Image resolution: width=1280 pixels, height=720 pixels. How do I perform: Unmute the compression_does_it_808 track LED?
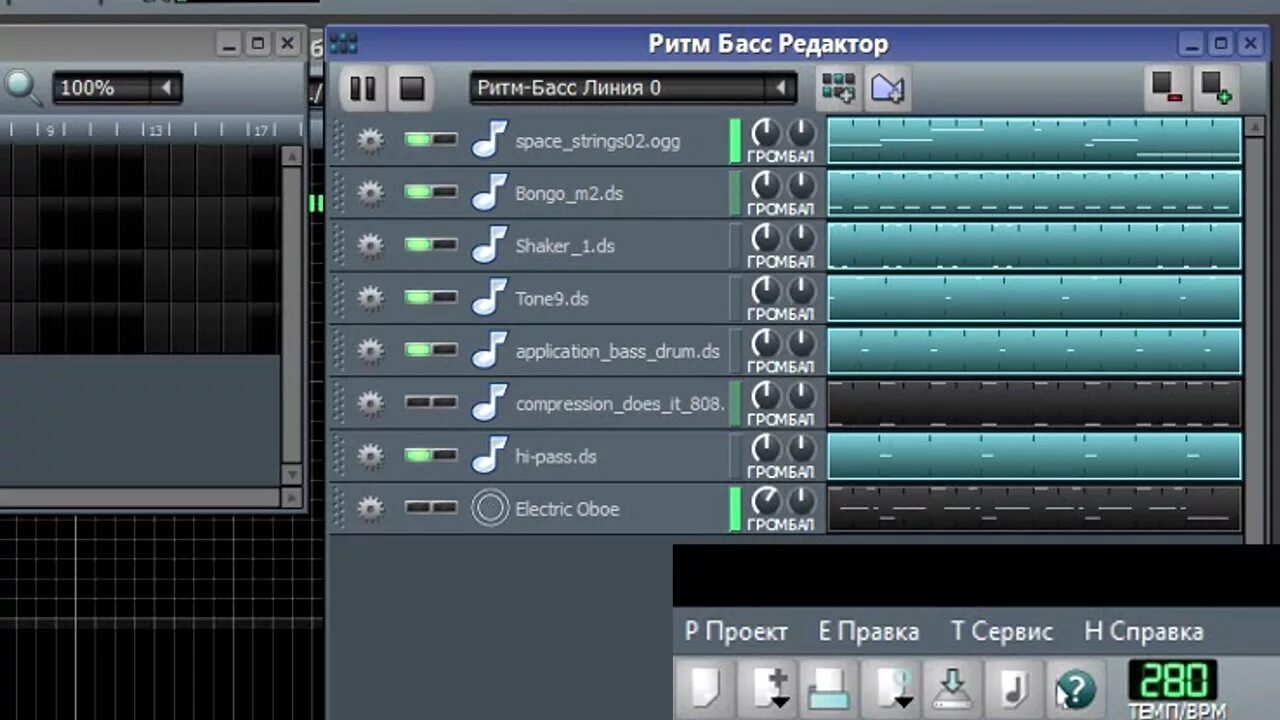(418, 402)
